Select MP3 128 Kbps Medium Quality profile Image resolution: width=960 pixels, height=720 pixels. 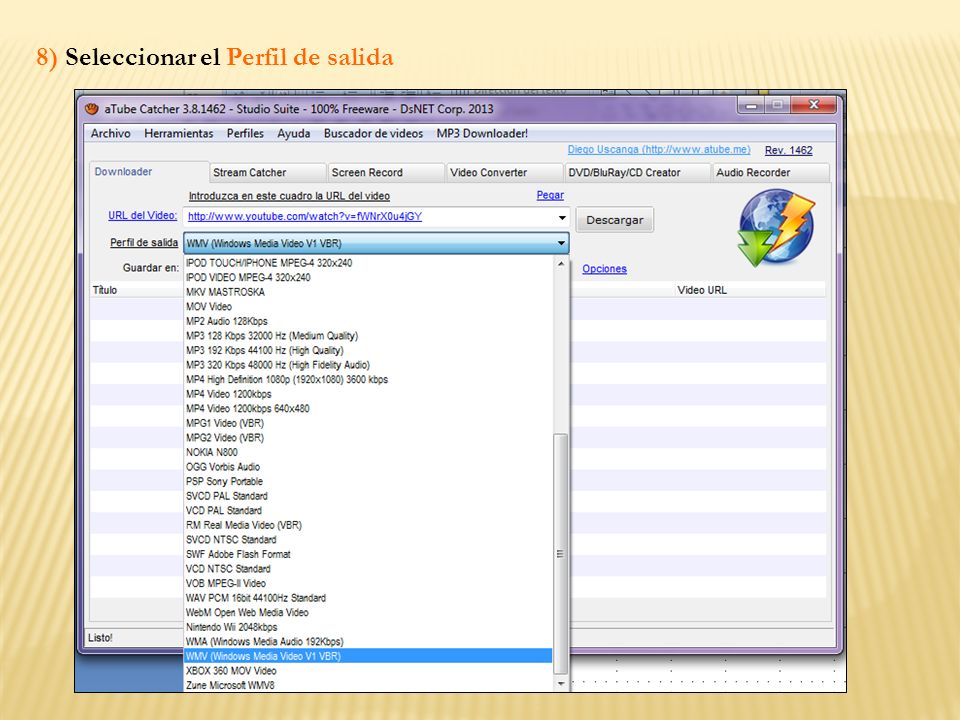368,336
